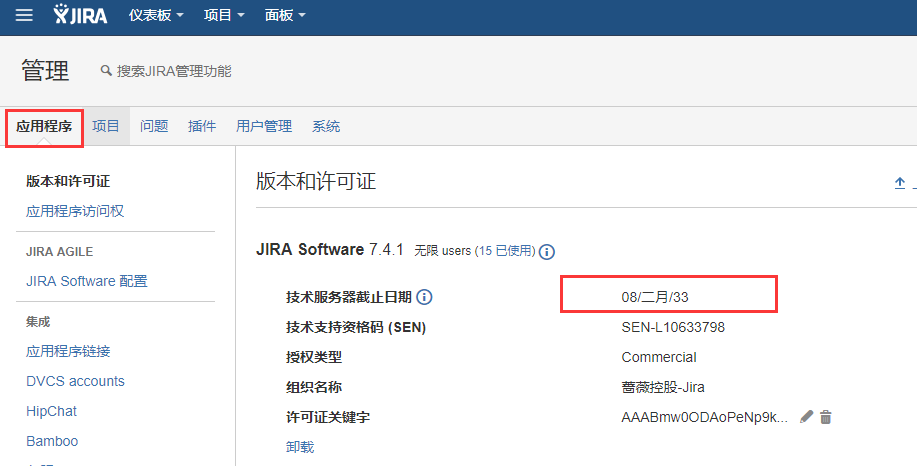Click the 管理 page title
Image resolution: width=917 pixels, height=466 pixels.
tap(45, 71)
